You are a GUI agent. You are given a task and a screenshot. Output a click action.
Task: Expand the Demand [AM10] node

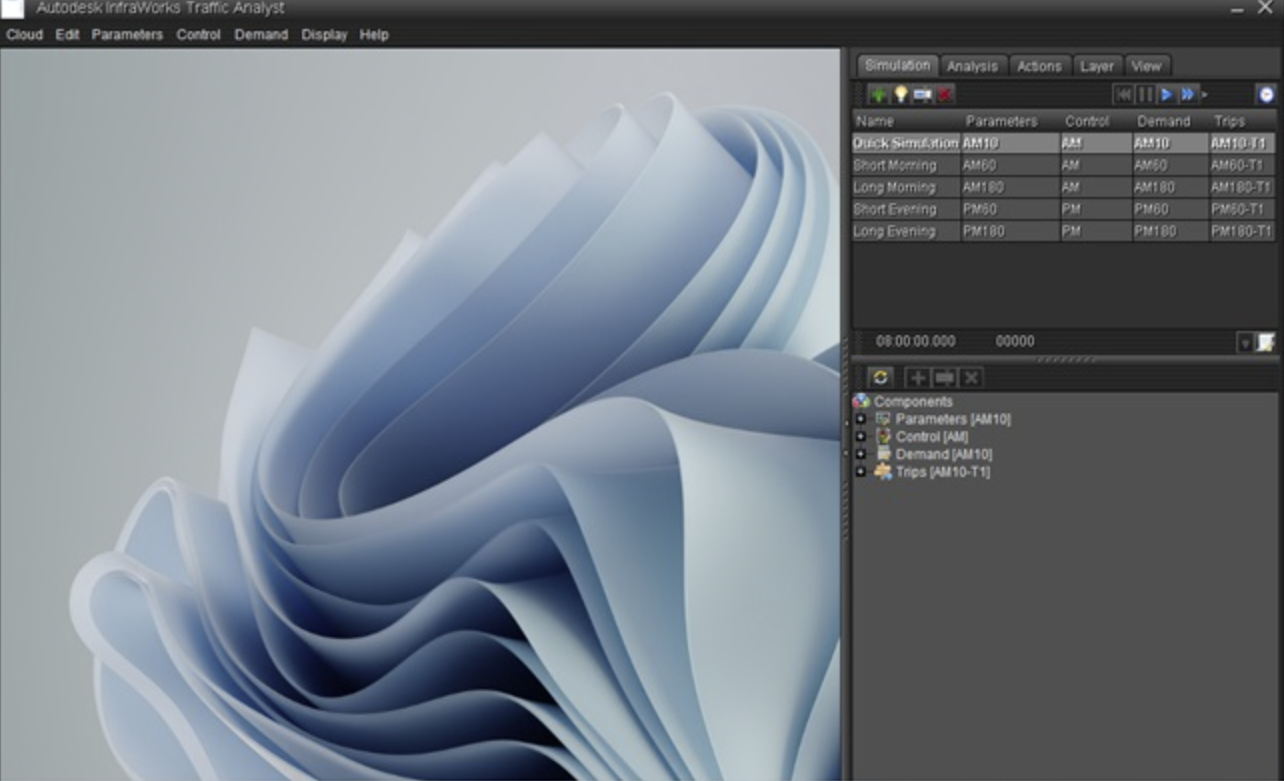point(861,454)
